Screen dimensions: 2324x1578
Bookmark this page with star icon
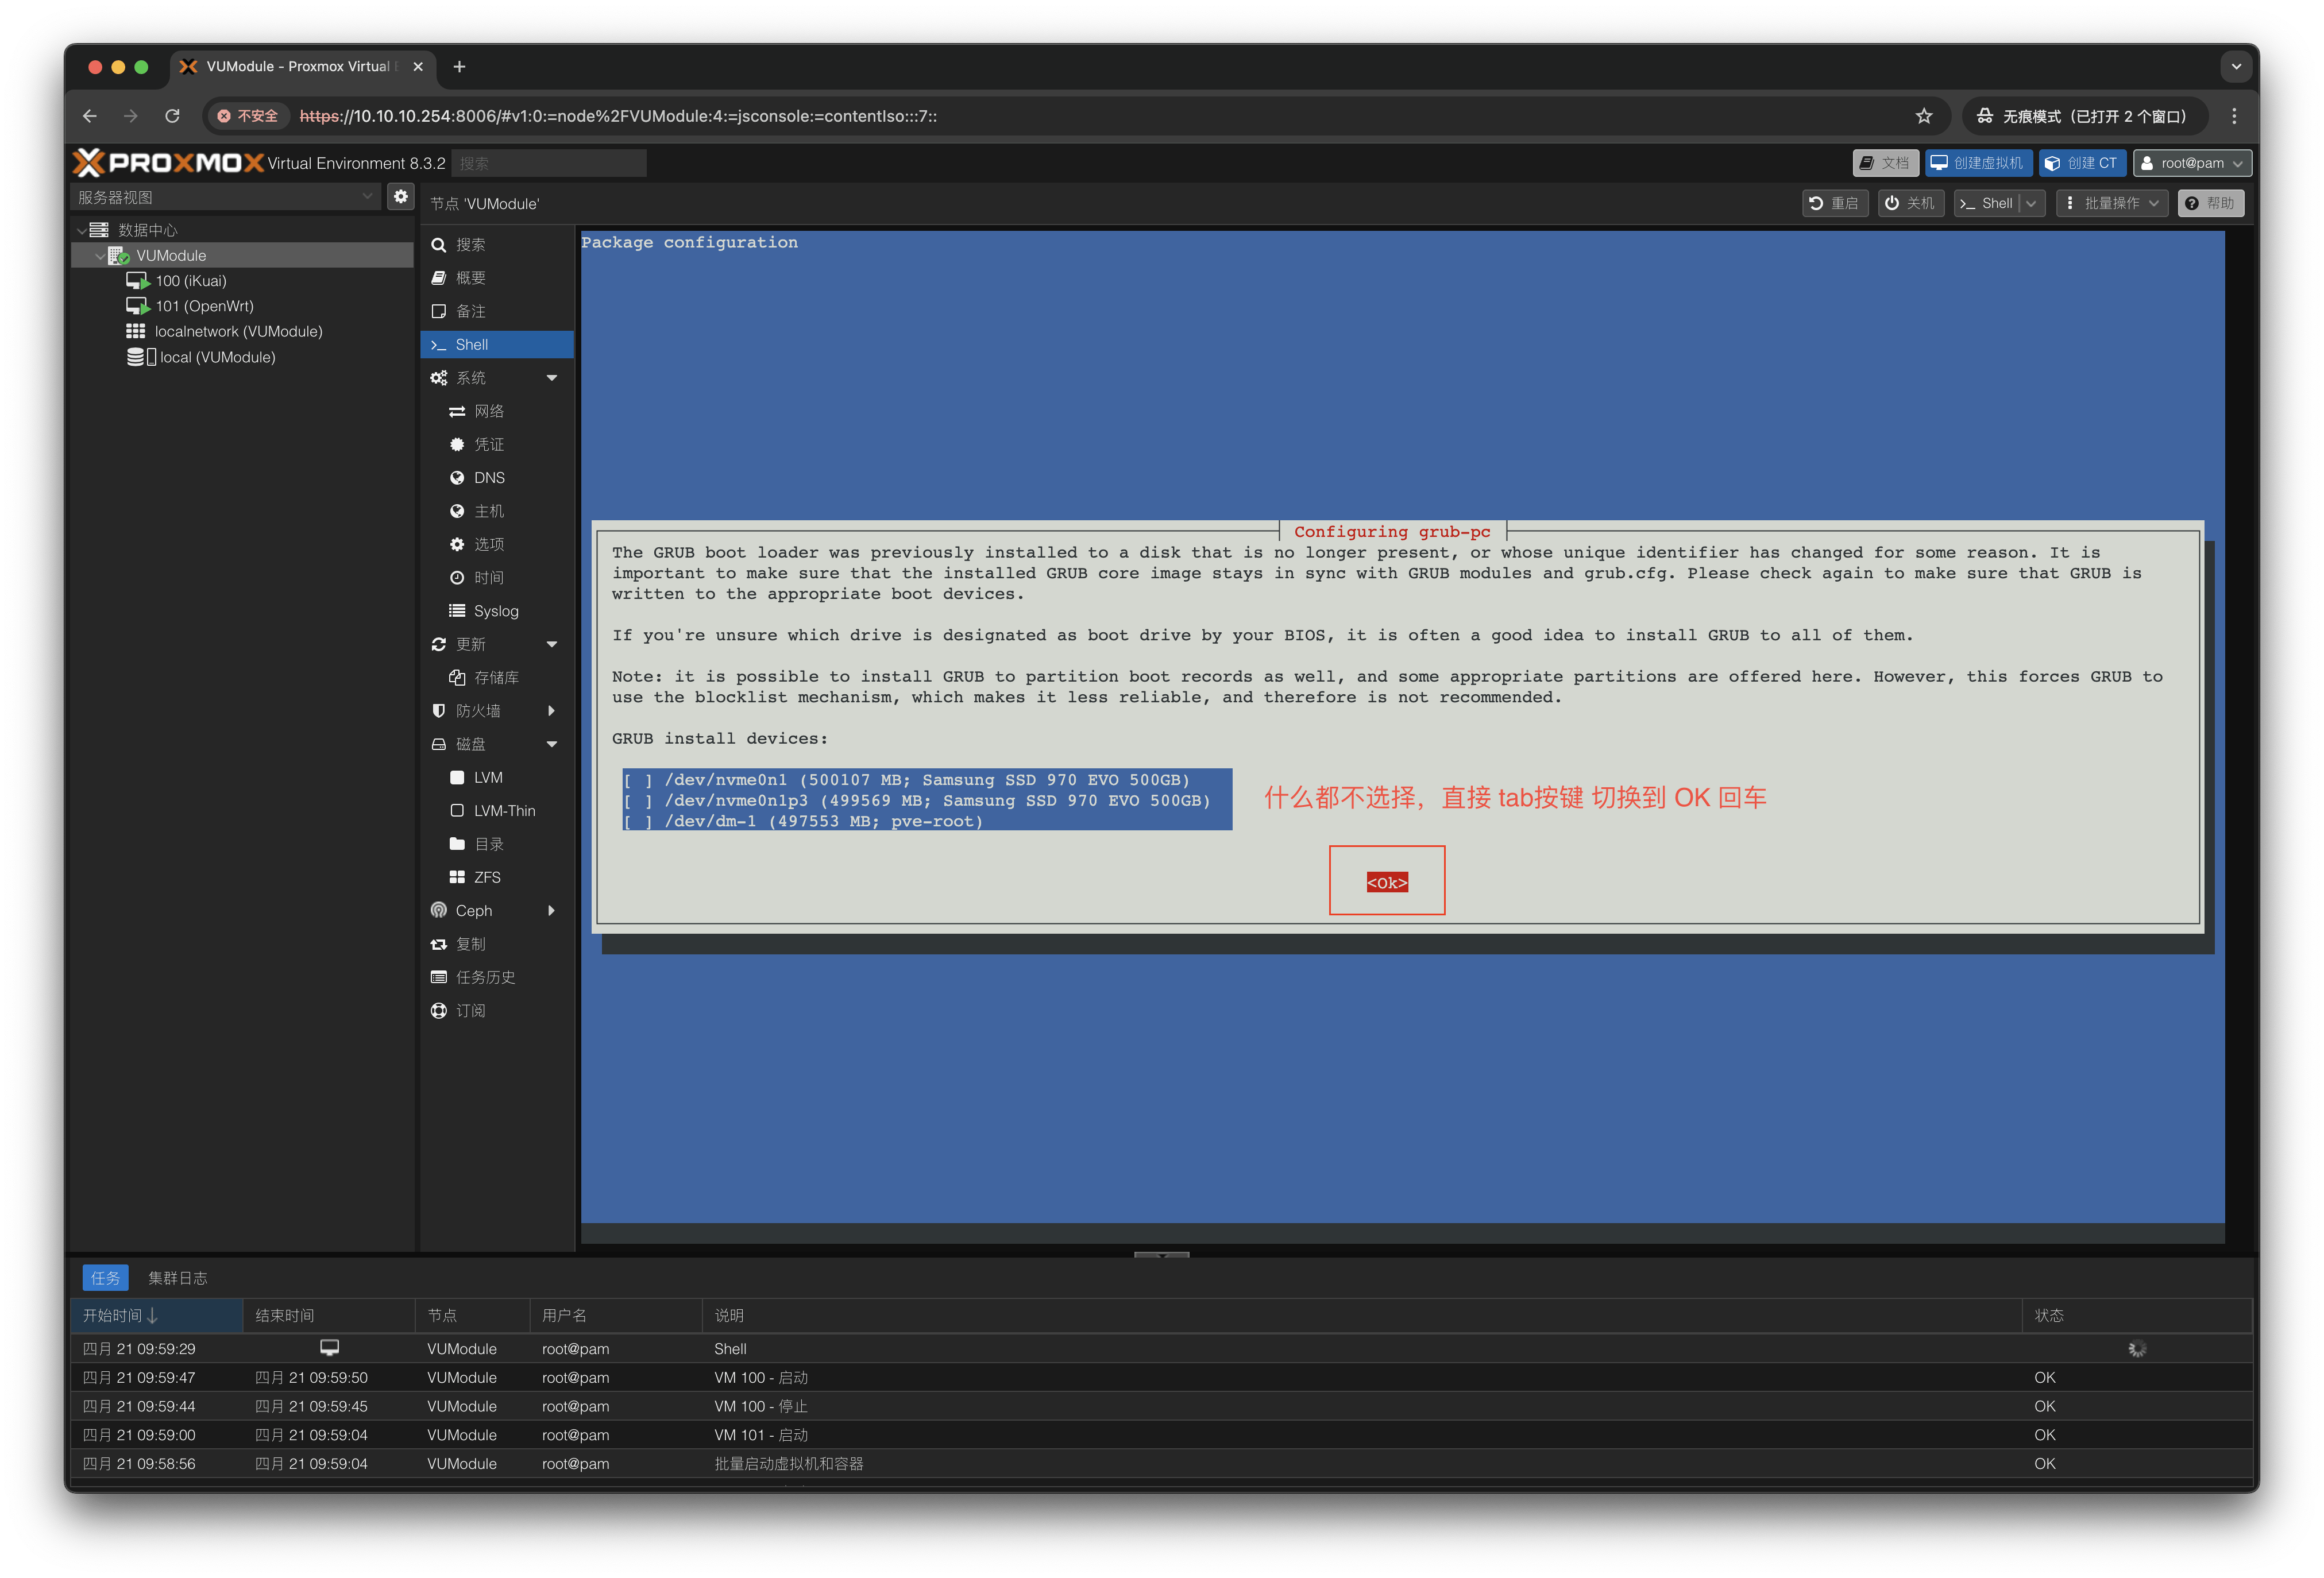[x=1923, y=116]
